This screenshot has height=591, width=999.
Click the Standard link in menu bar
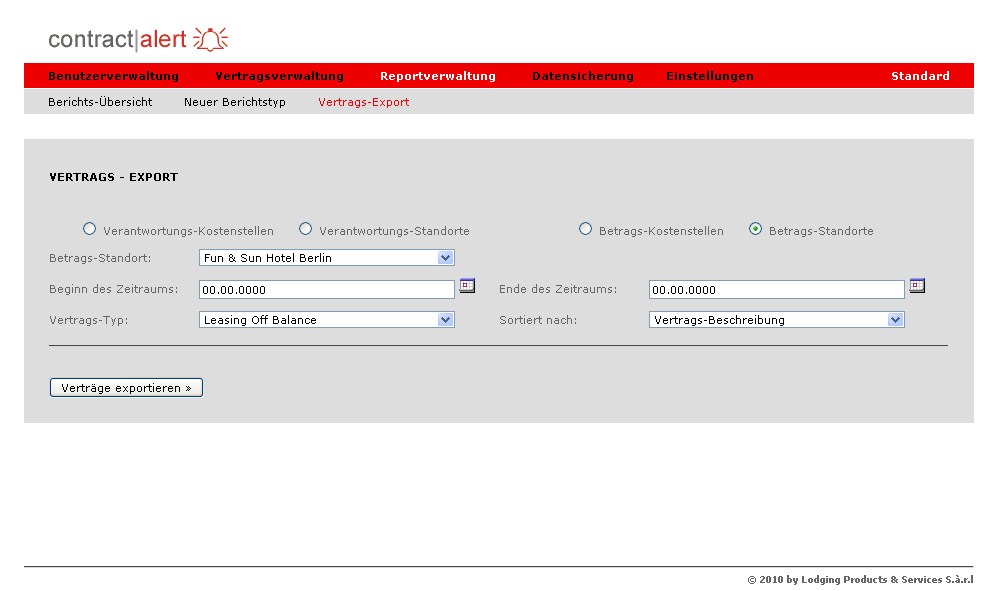click(x=920, y=76)
